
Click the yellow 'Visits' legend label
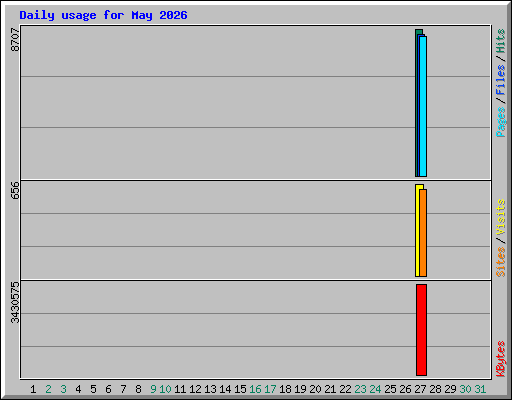[501, 217]
